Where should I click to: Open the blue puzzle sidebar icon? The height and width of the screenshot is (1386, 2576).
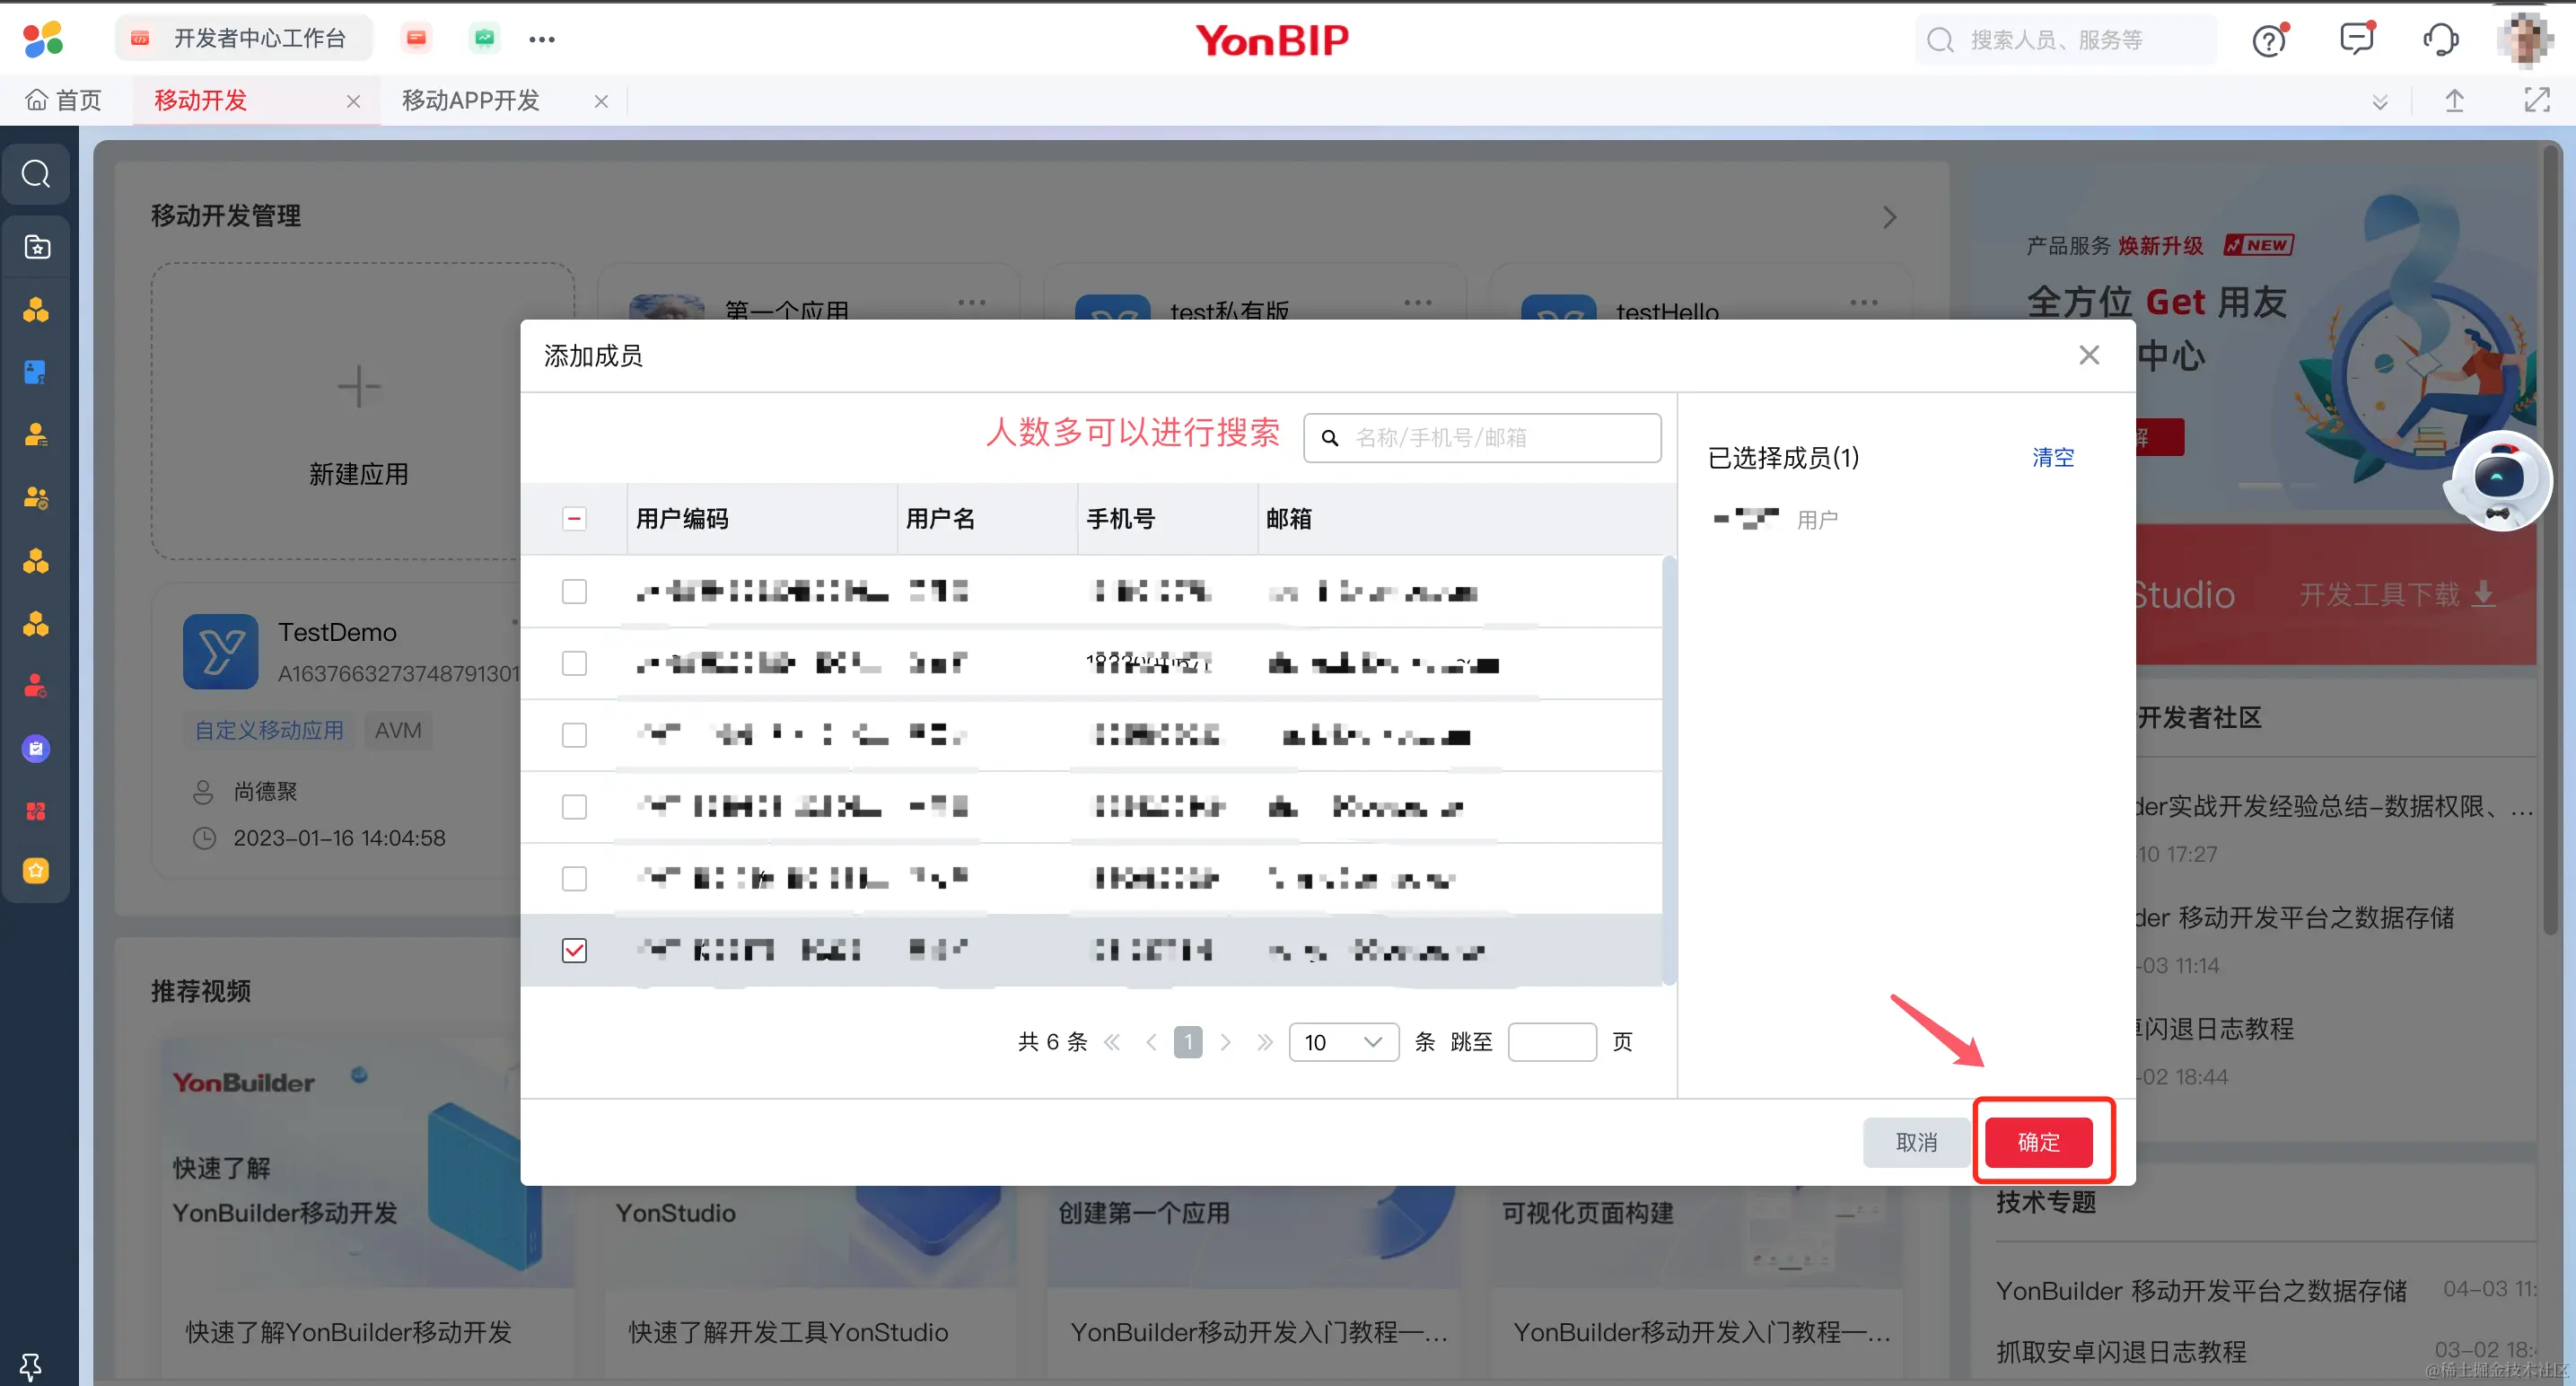pos(36,372)
